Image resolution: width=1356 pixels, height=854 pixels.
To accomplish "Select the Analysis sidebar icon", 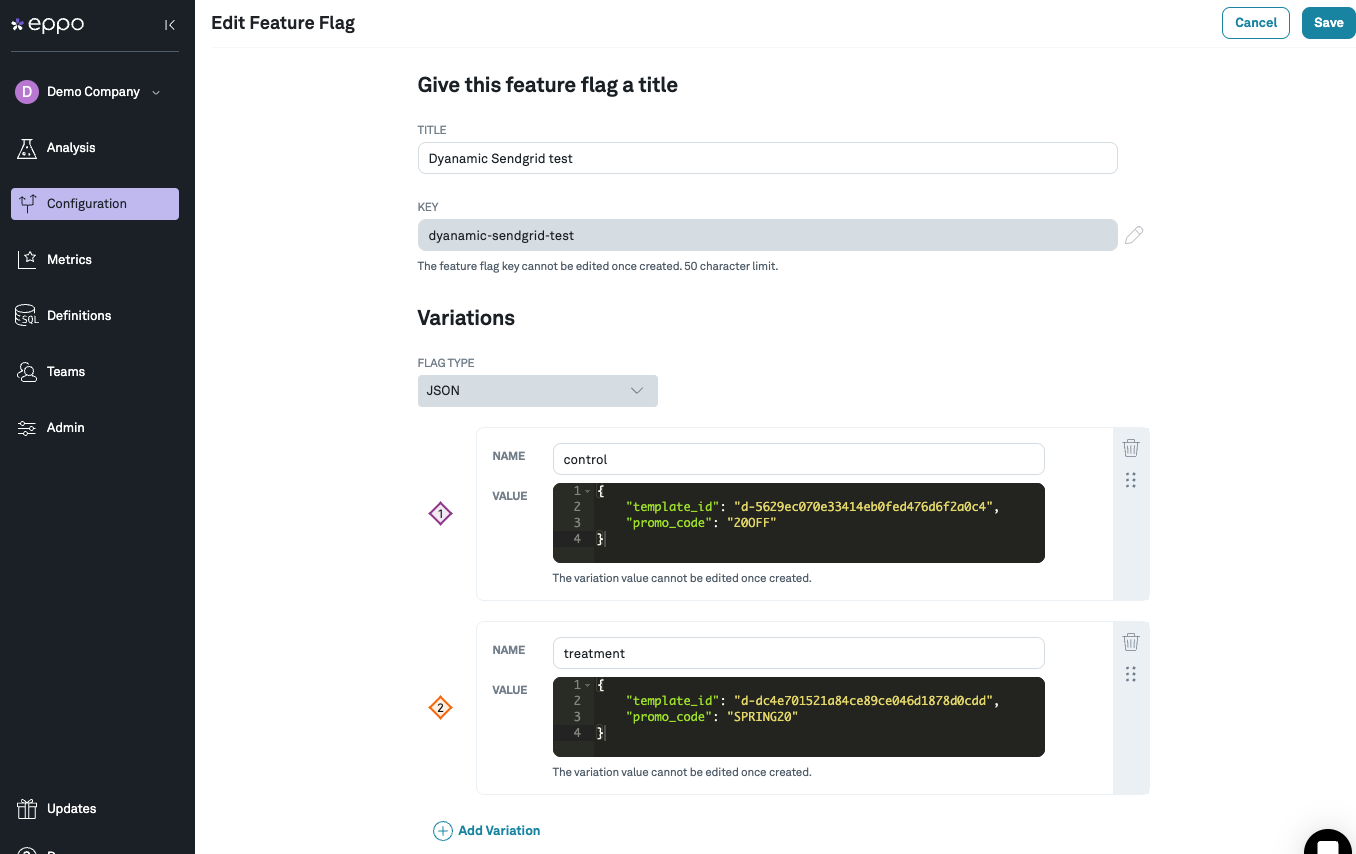I will [27, 147].
